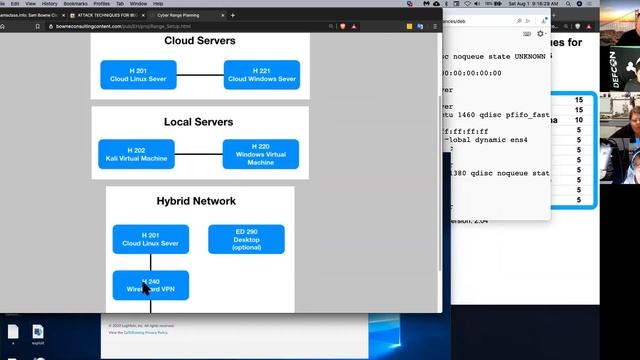Viewport: 640px width, 360px height.
Task: Click the date and time in menu bar
Action: [533, 3]
